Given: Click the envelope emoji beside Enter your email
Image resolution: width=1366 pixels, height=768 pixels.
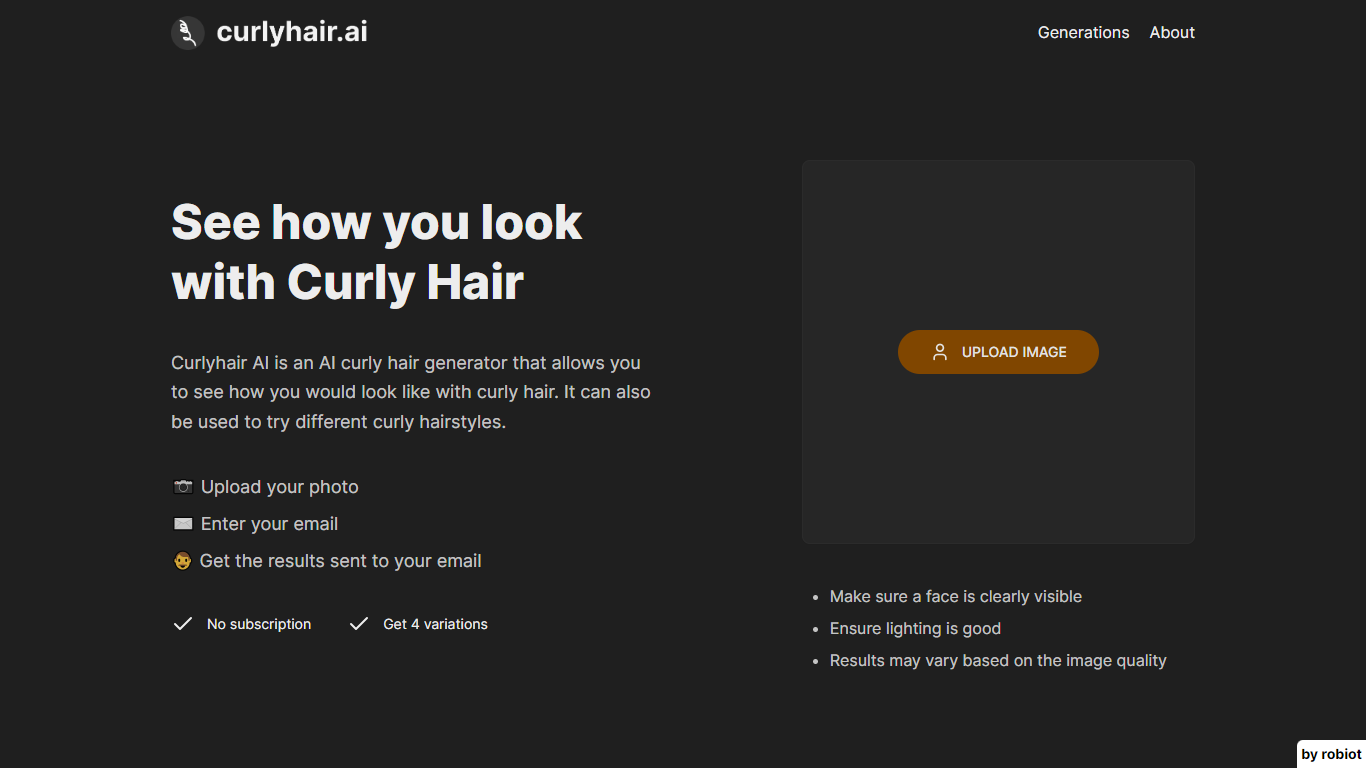Looking at the screenshot, I should point(183,524).
